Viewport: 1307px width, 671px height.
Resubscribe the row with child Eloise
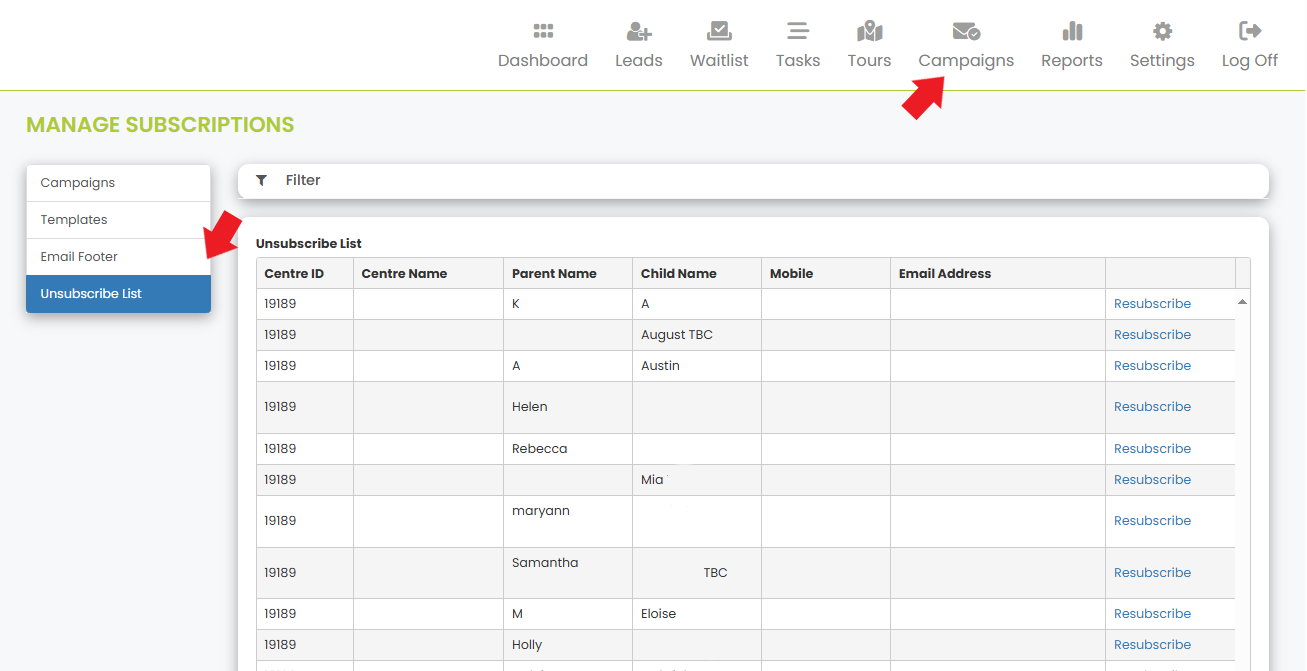[x=1152, y=614]
